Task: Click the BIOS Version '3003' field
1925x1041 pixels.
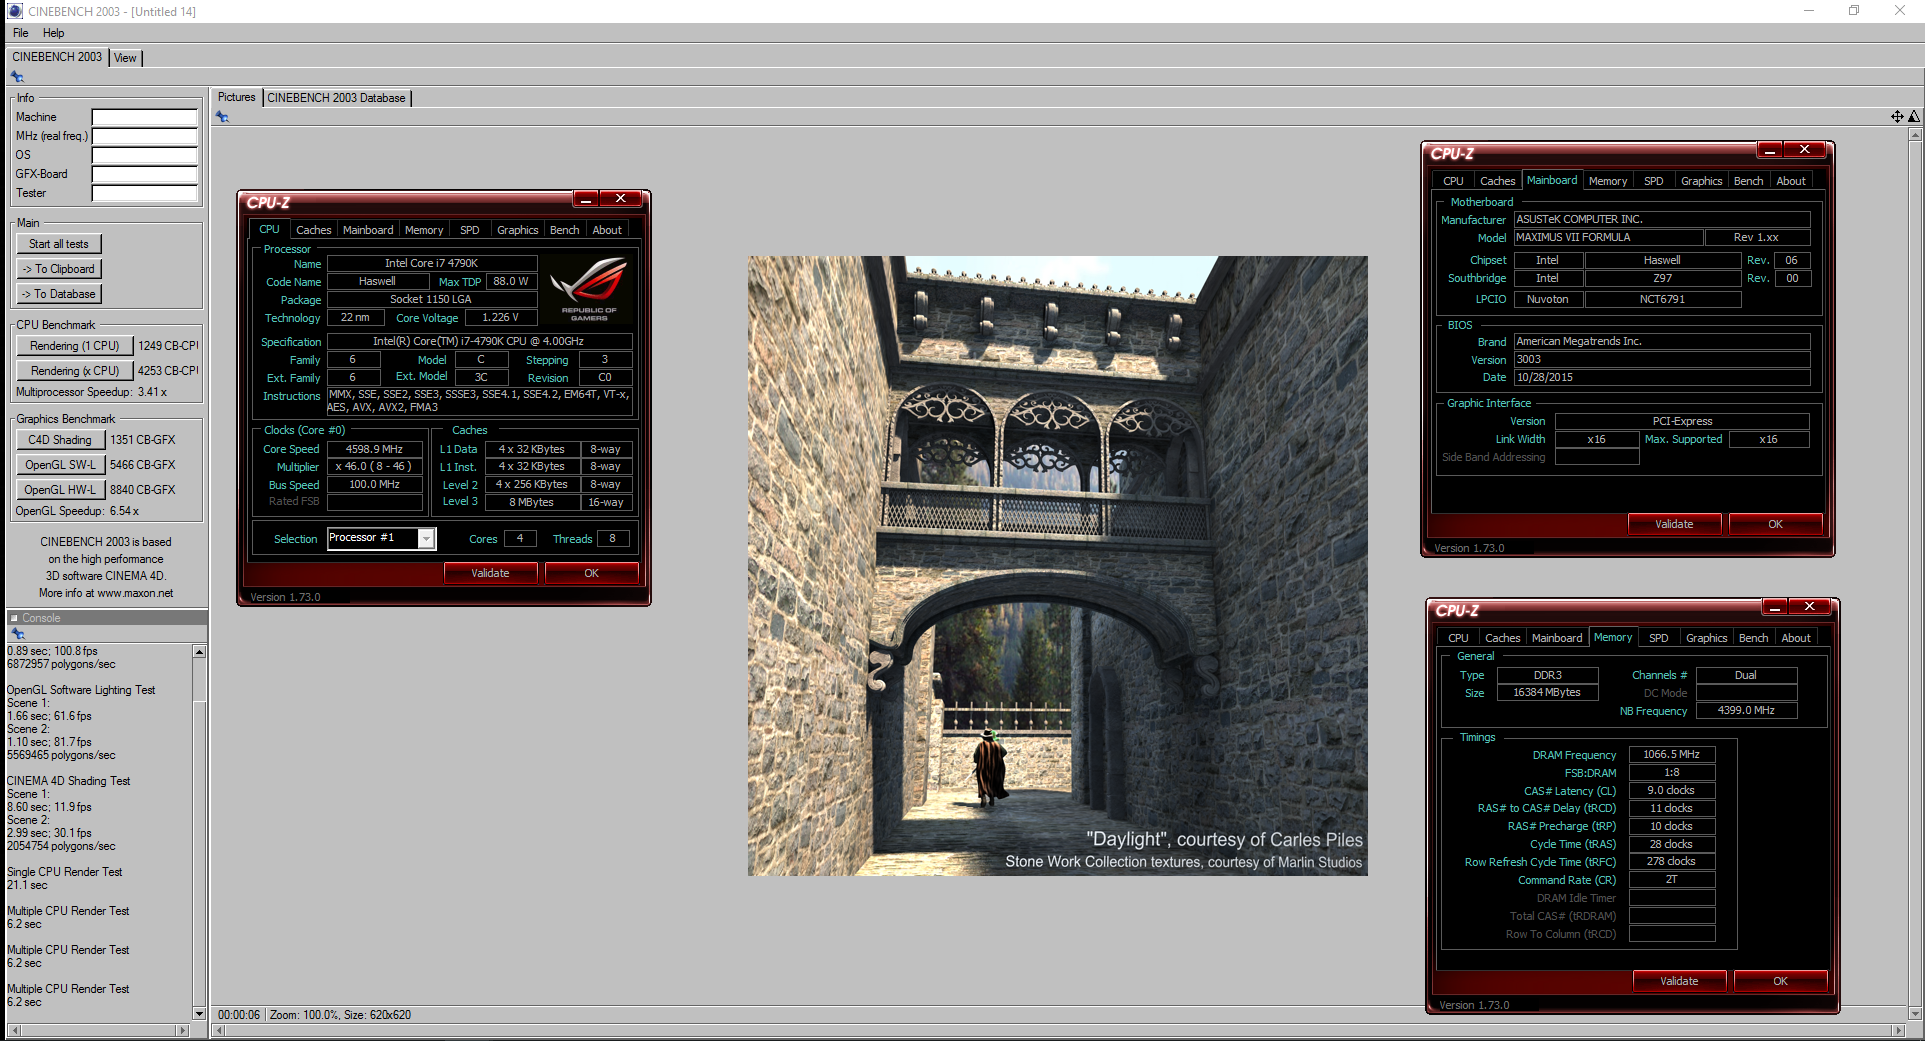Action: [x=1662, y=360]
